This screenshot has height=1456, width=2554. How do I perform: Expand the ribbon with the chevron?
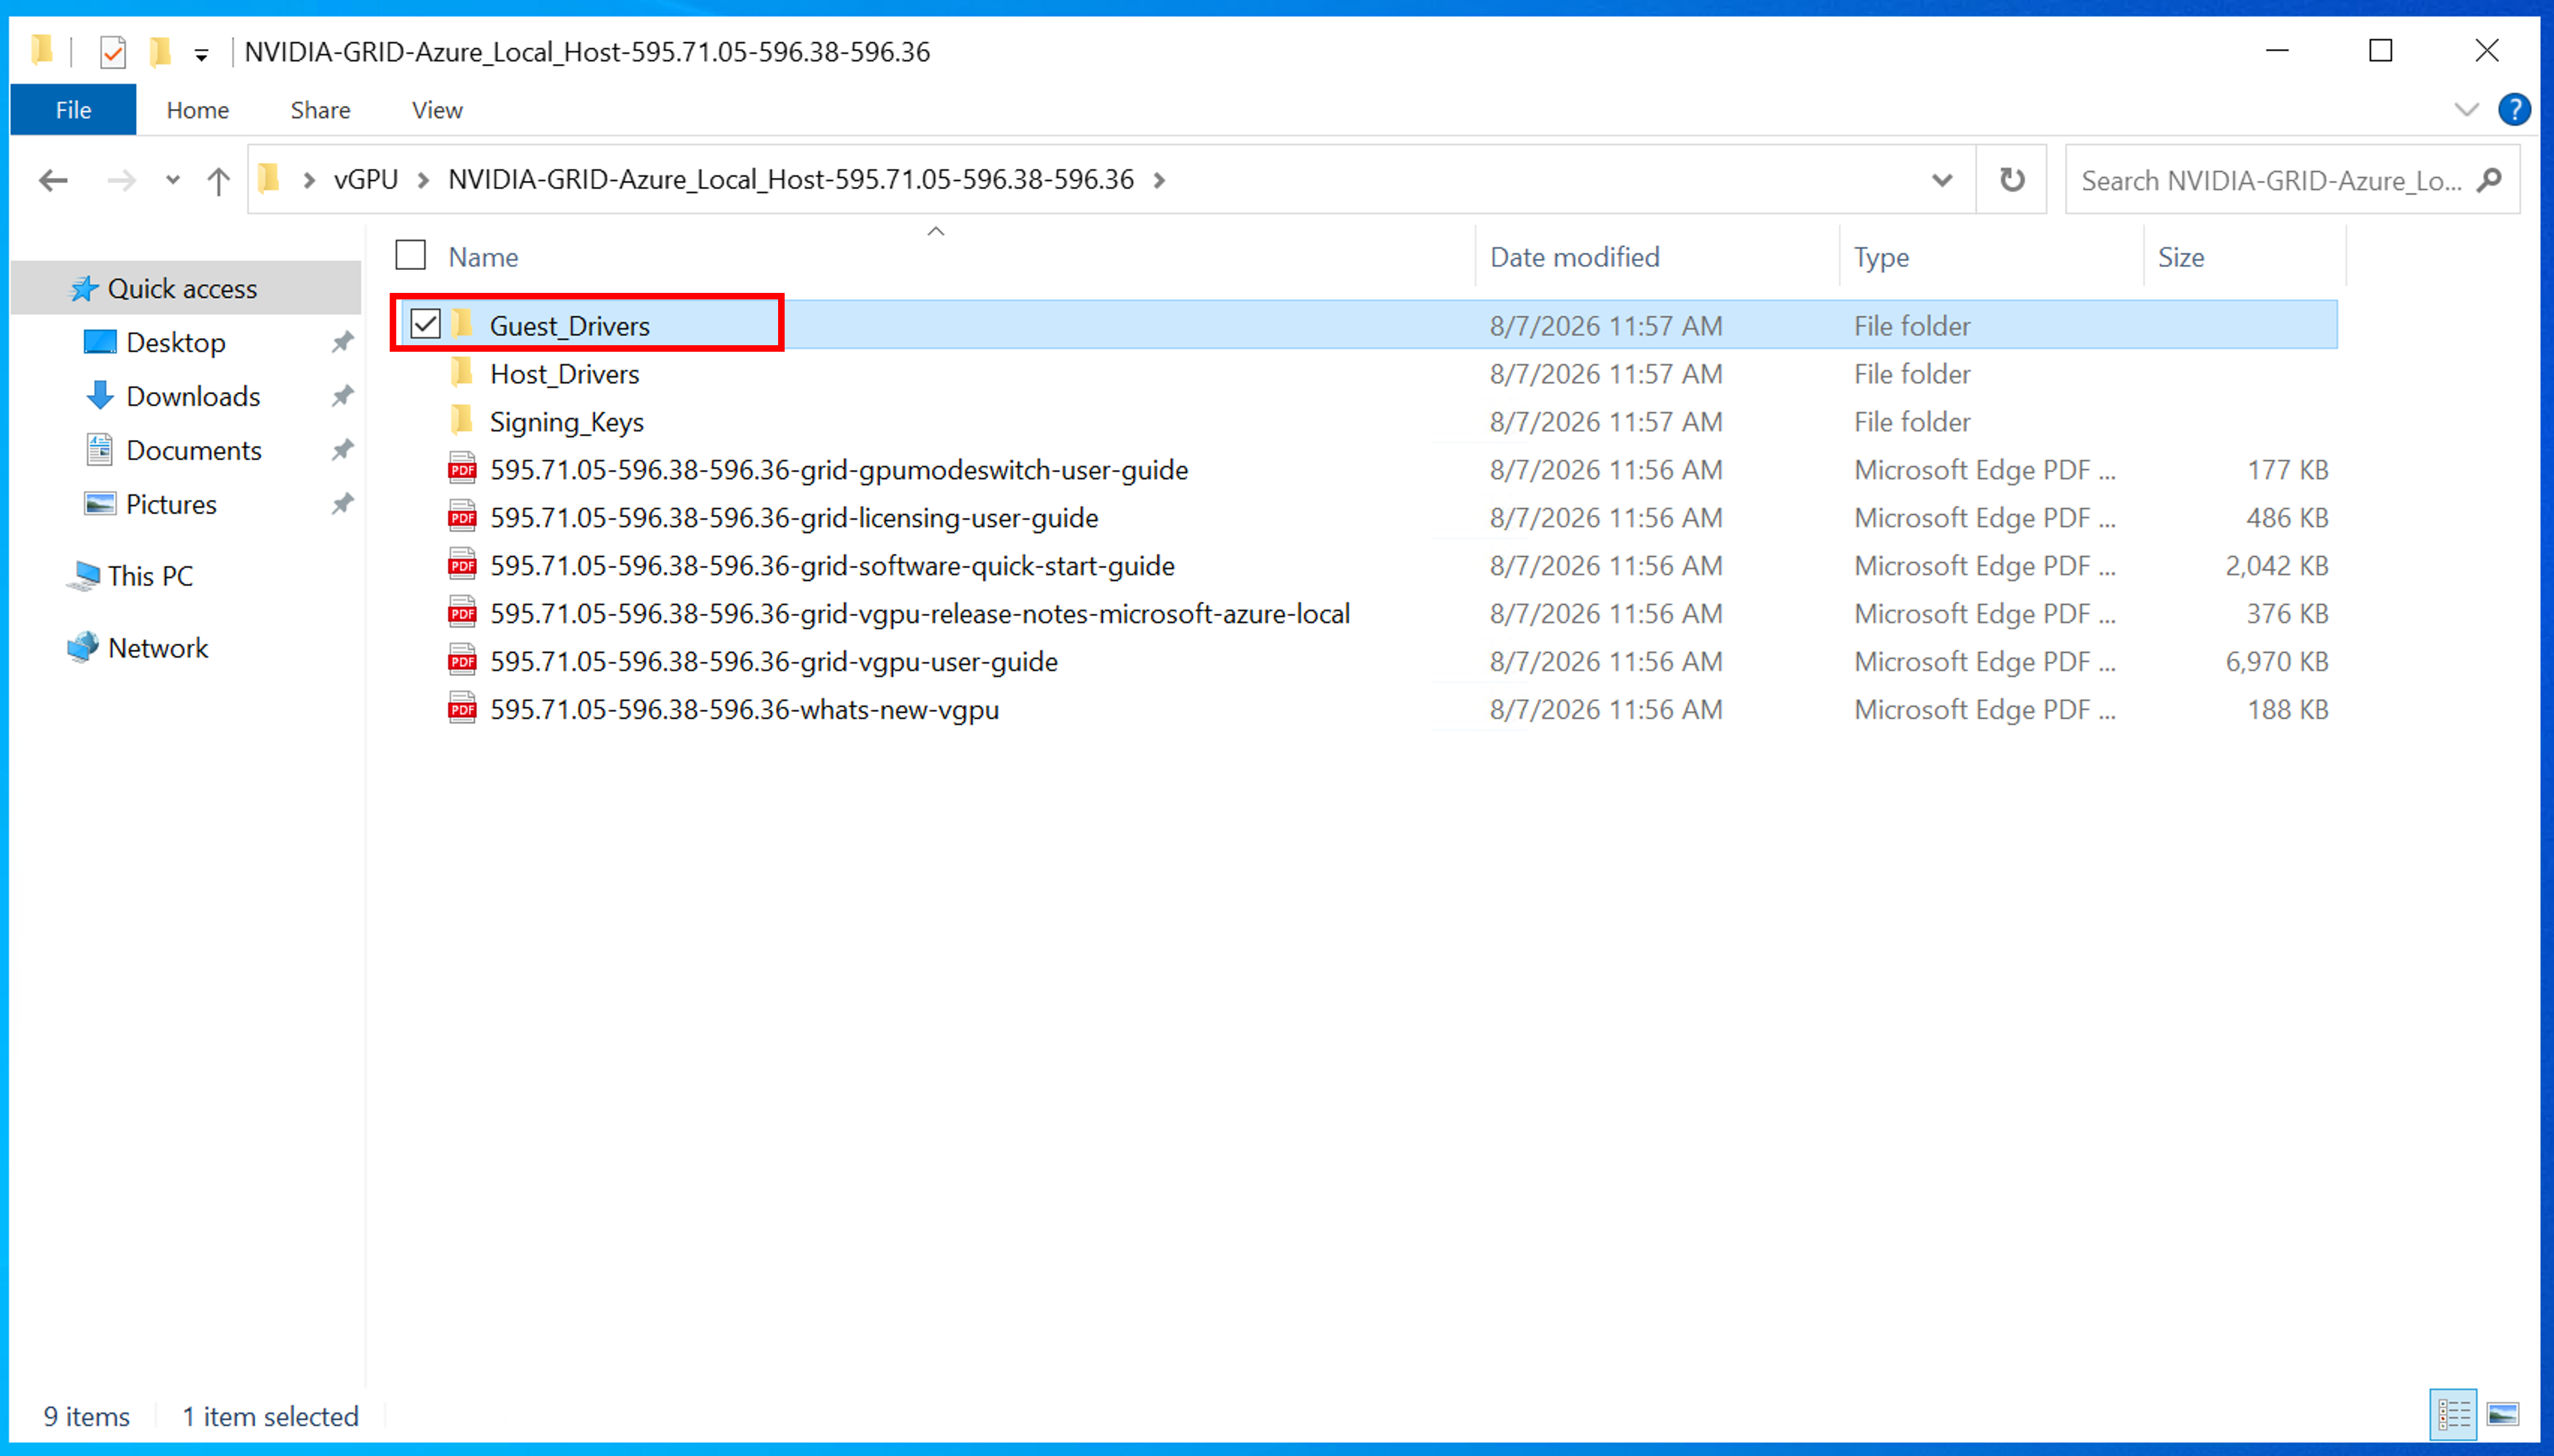2466,109
